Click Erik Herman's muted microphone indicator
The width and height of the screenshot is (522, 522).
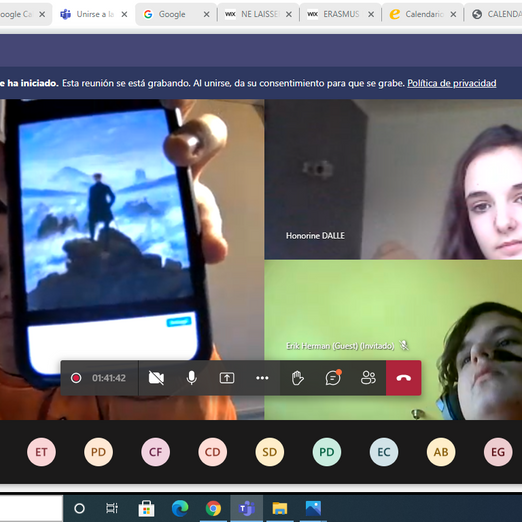404,346
